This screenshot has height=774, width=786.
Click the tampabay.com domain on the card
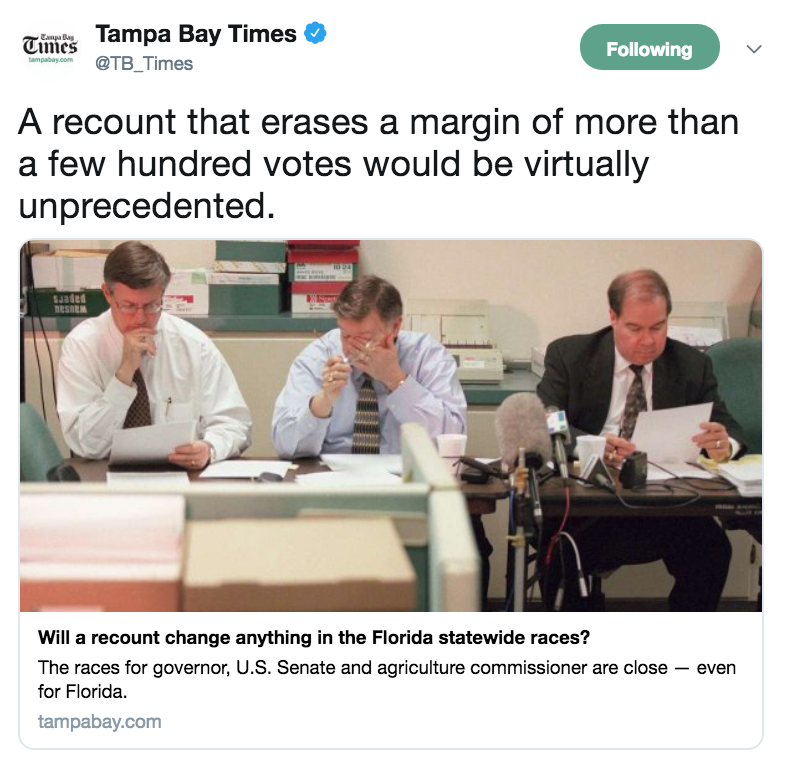tap(99, 722)
